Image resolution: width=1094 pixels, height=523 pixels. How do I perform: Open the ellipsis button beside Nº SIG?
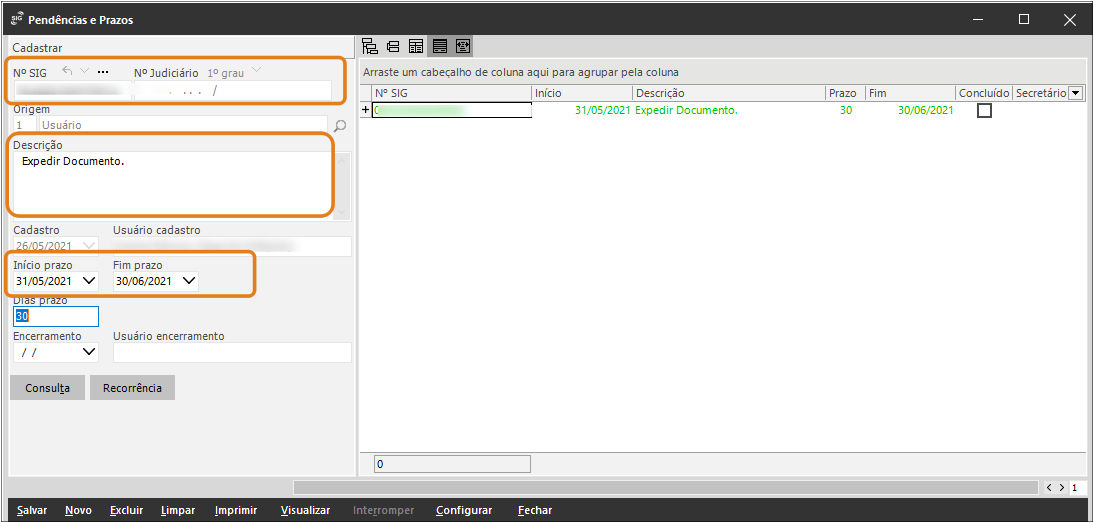tap(103, 72)
